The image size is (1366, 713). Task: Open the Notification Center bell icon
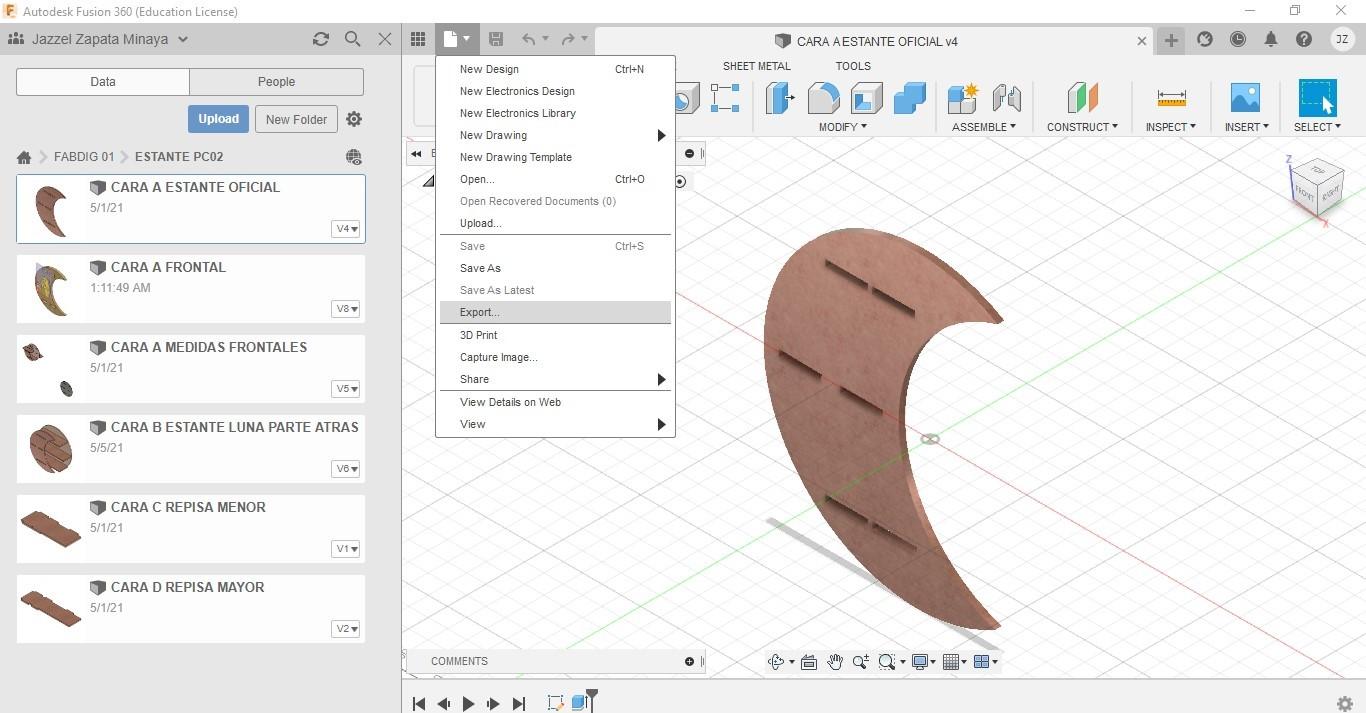point(1271,40)
